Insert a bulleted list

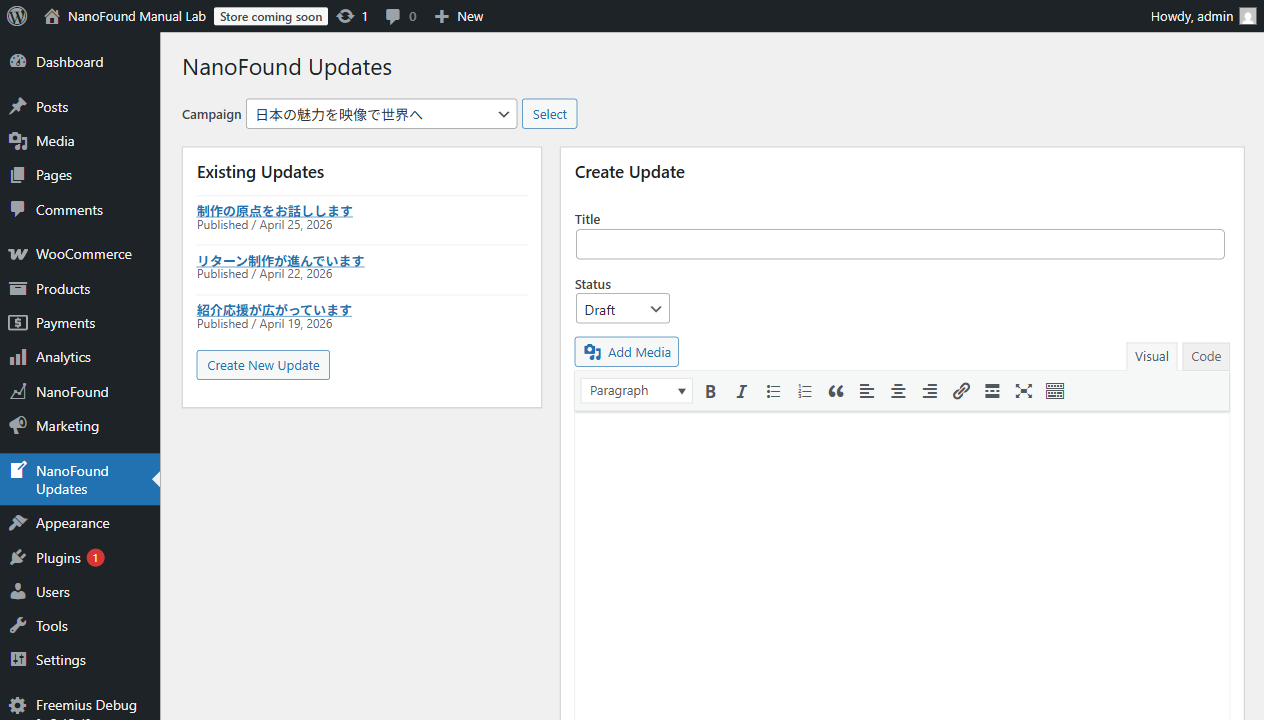pyautogui.click(x=773, y=391)
